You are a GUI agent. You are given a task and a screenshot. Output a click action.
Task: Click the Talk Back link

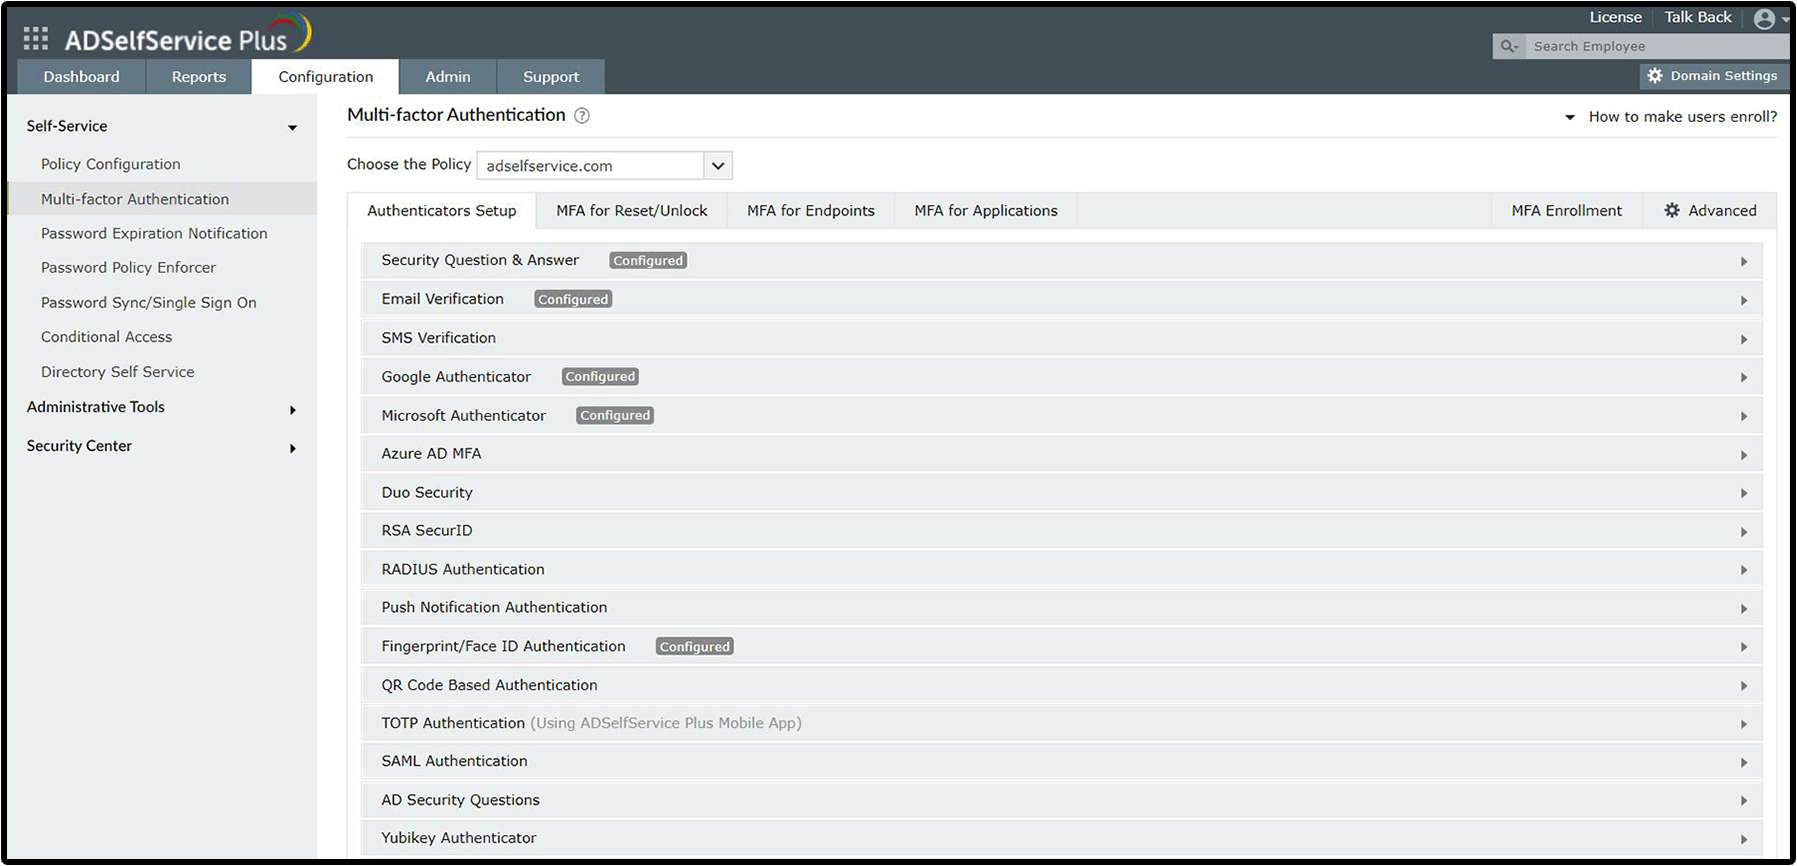[1698, 17]
